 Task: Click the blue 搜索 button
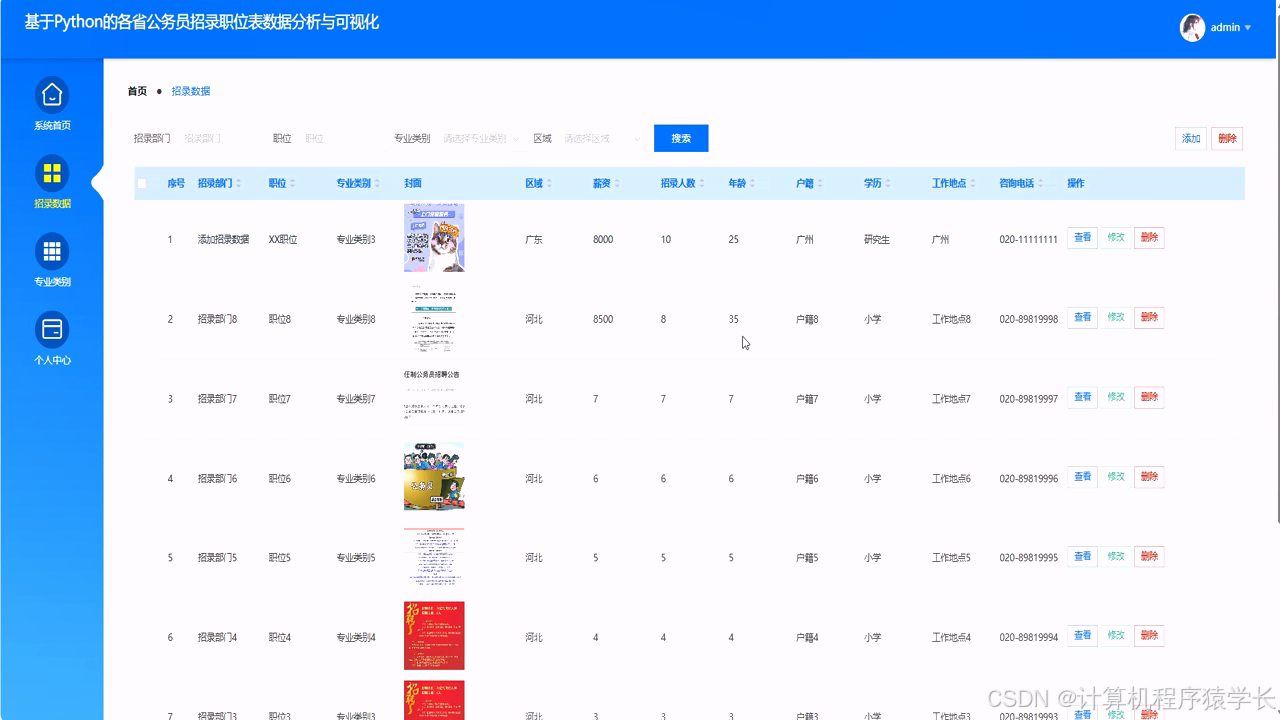681,138
